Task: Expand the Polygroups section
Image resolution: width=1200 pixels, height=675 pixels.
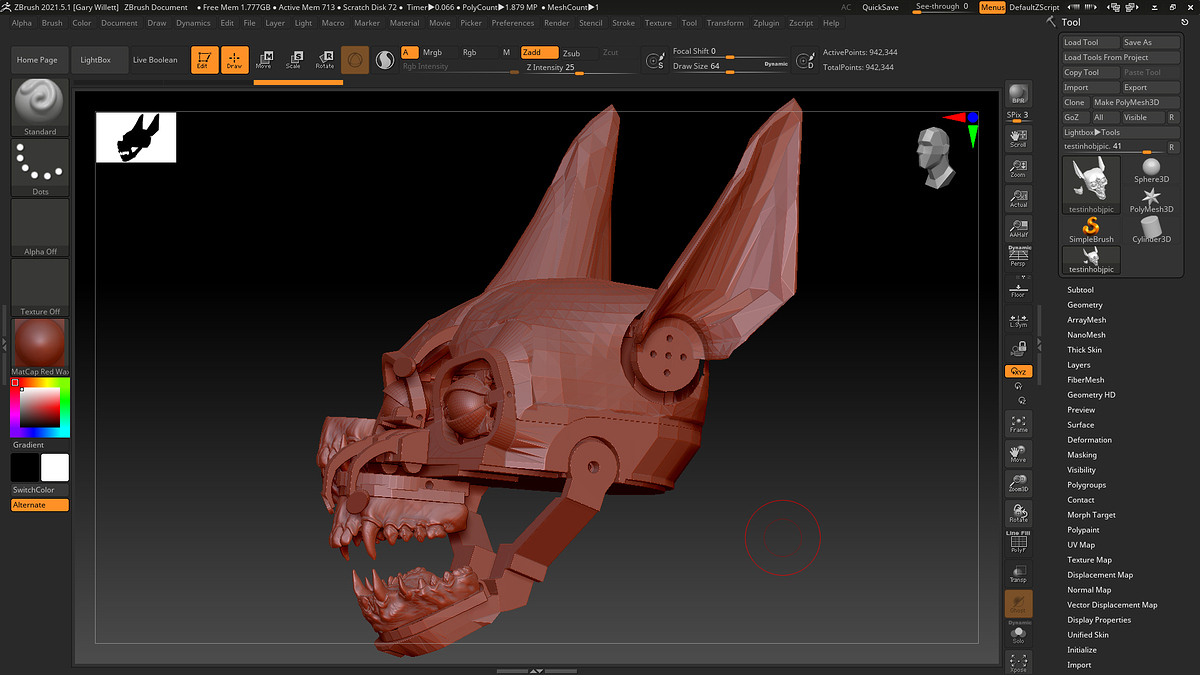Action: pos(1086,485)
